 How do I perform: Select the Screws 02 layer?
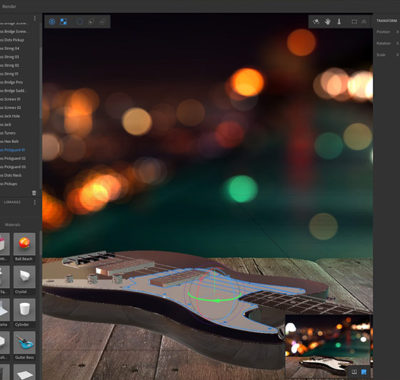tap(11, 108)
